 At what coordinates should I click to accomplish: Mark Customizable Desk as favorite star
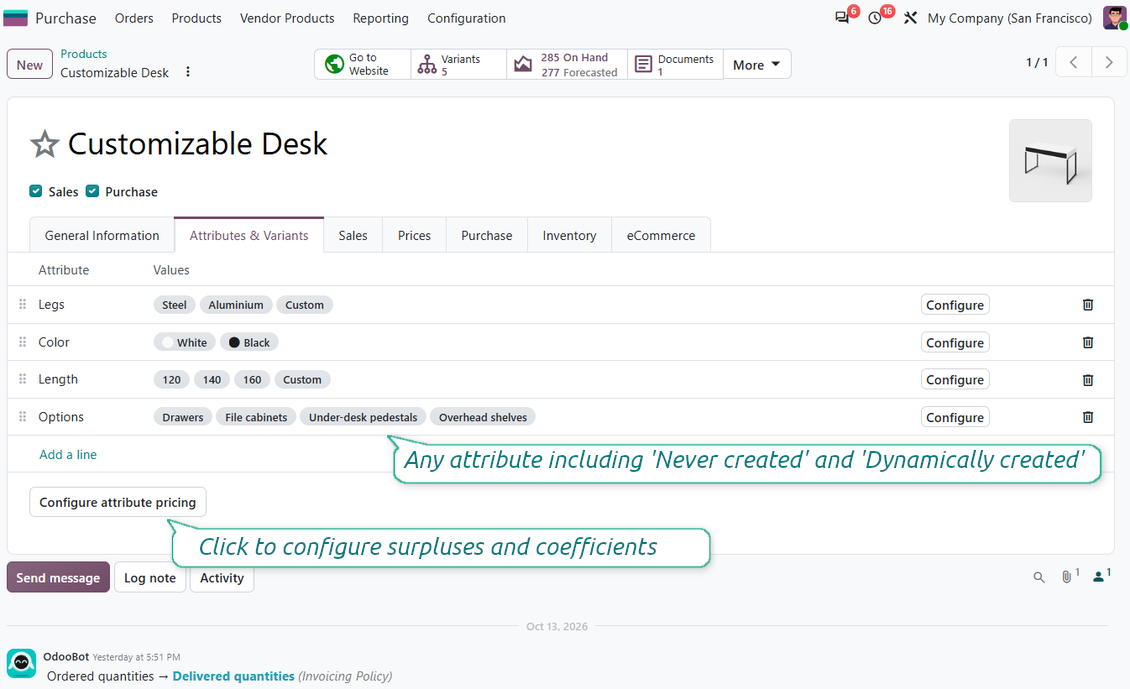pos(45,144)
